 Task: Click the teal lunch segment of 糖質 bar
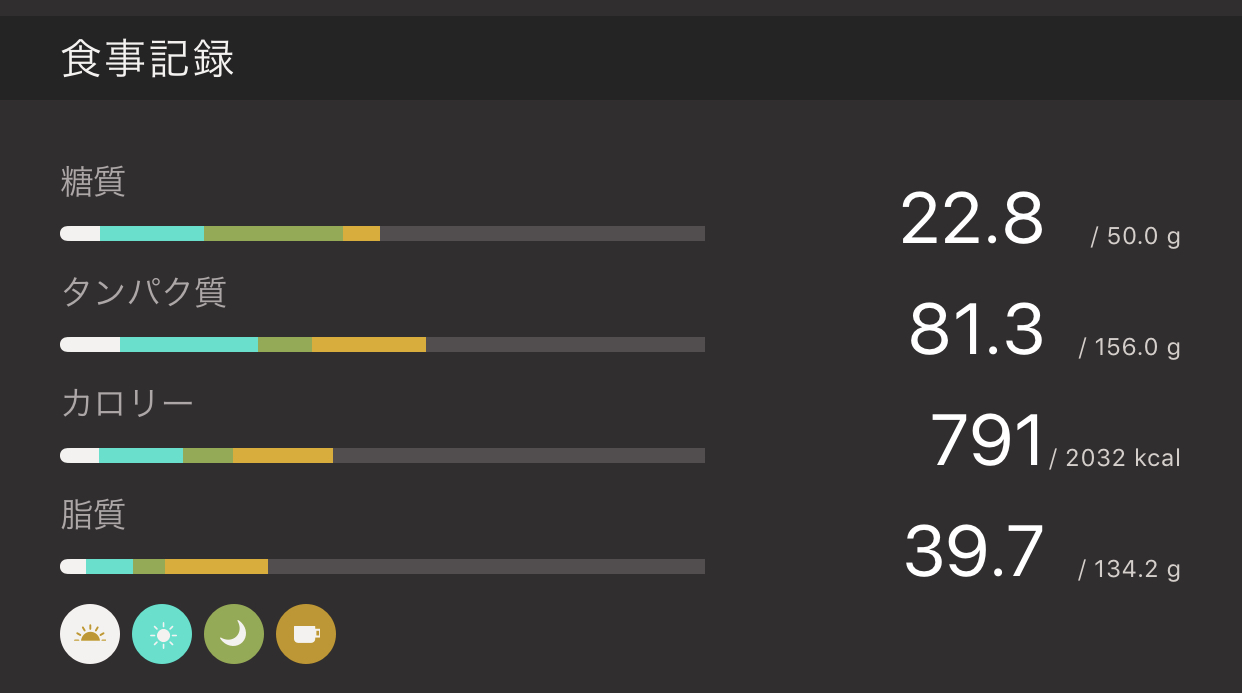click(x=152, y=234)
